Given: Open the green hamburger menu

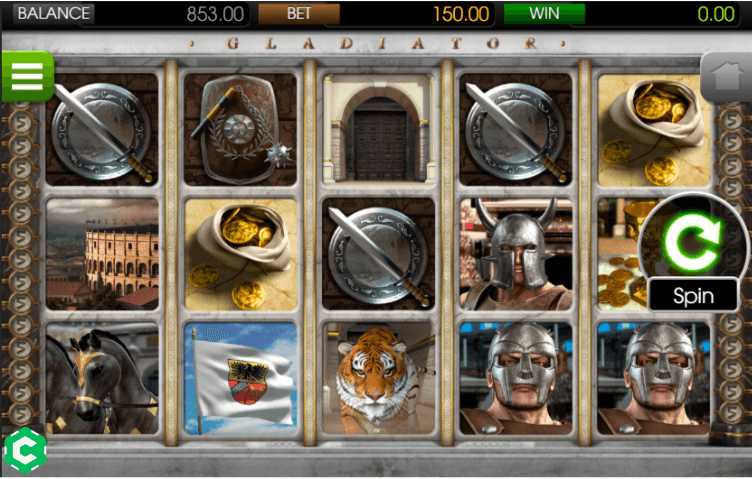Looking at the screenshot, I should click(x=27, y=76).
